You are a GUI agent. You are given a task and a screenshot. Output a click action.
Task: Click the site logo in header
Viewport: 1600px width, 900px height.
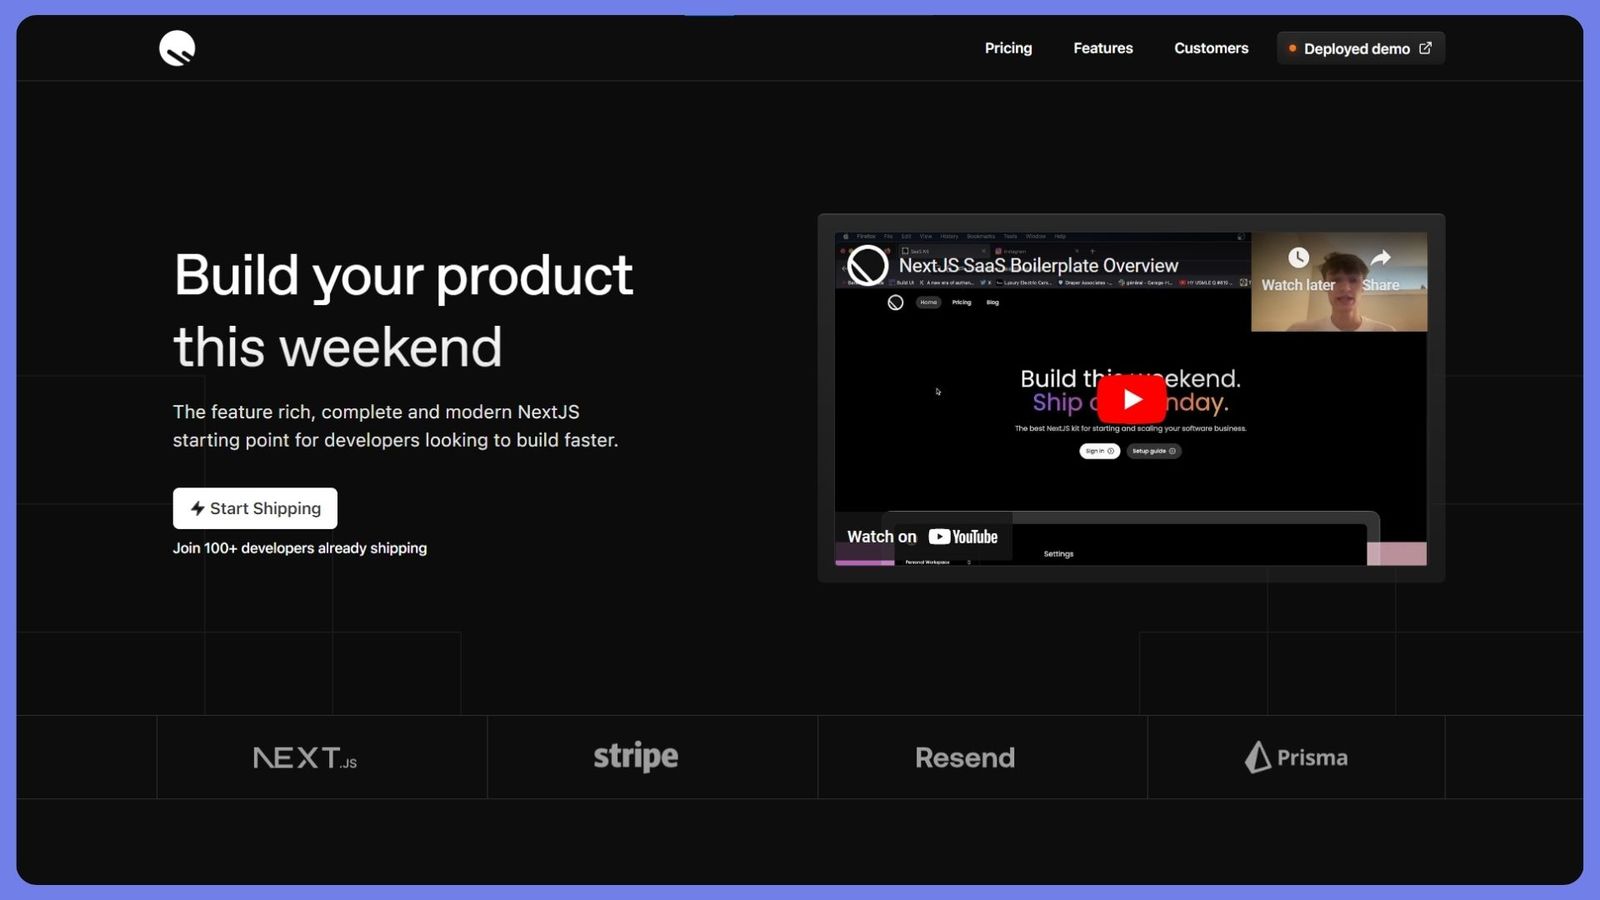177,48
